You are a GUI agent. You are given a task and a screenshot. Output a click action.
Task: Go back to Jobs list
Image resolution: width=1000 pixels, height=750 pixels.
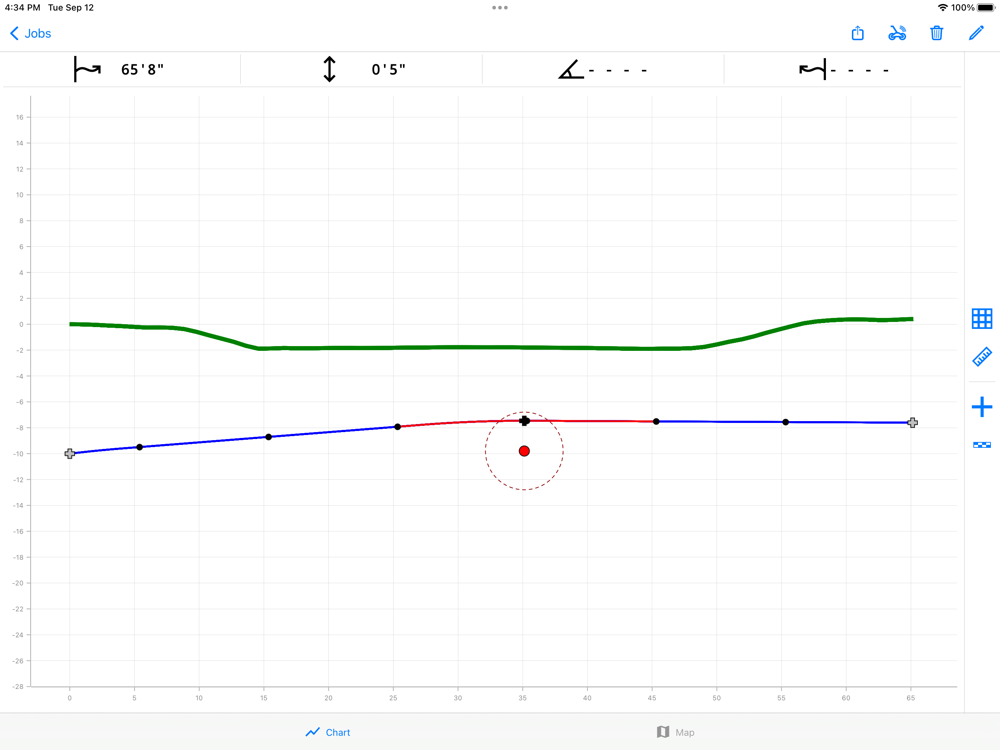[x=30, y=33]
